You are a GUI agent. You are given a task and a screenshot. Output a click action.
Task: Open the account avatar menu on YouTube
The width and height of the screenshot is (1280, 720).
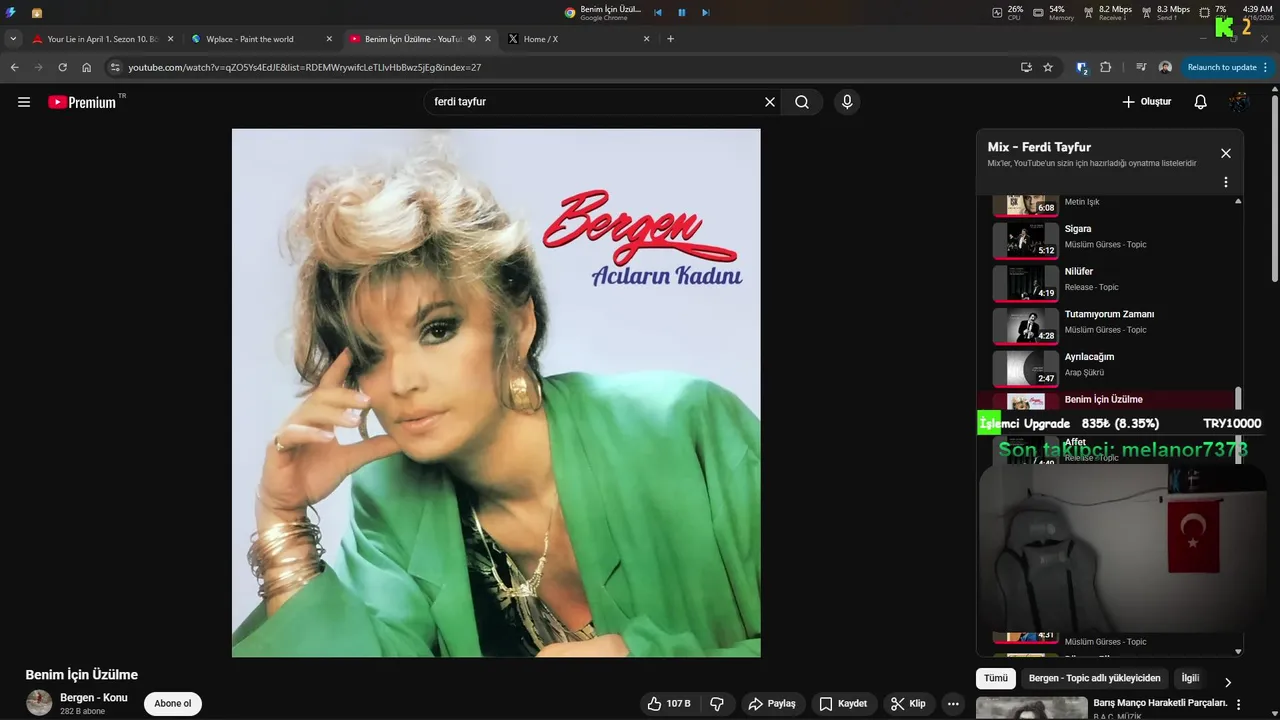point(1239,102)
